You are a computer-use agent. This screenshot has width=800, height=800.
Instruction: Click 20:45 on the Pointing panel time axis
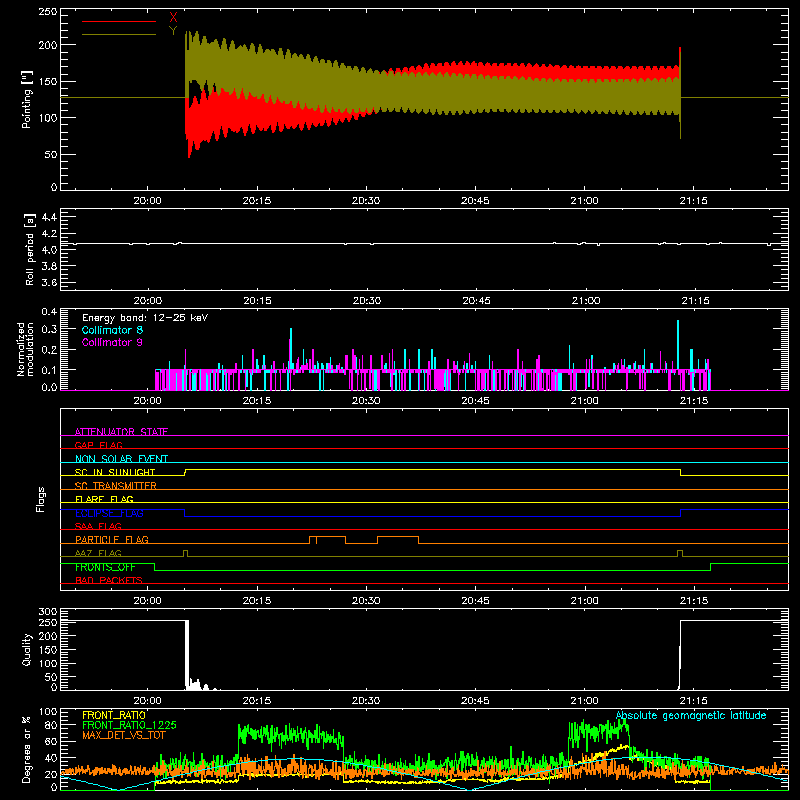pos(475,201)
